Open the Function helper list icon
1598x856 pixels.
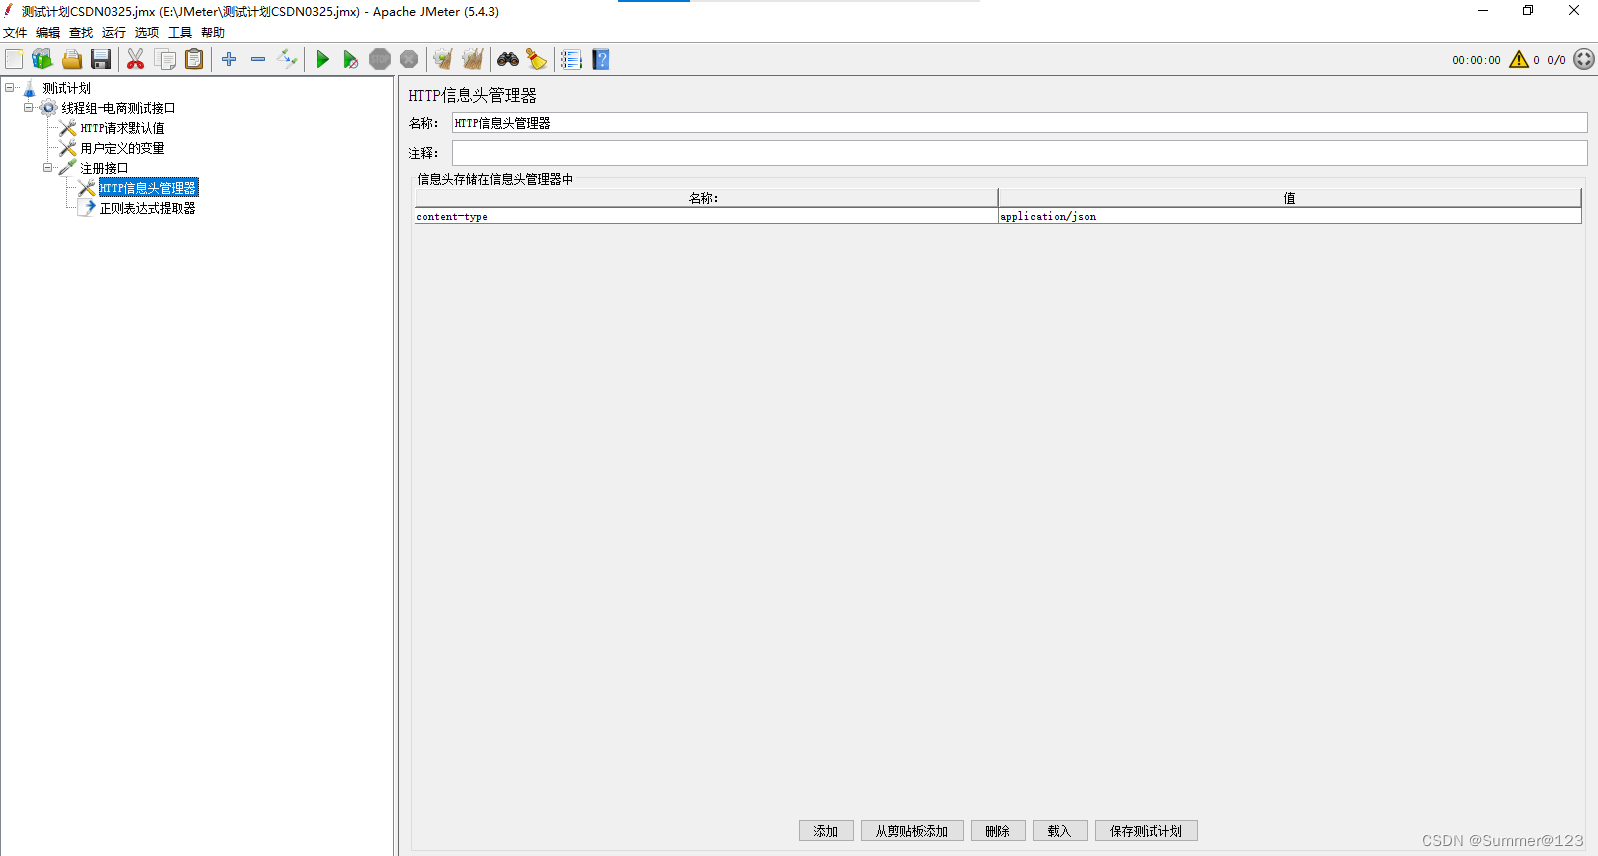click(x=571, y=60)
